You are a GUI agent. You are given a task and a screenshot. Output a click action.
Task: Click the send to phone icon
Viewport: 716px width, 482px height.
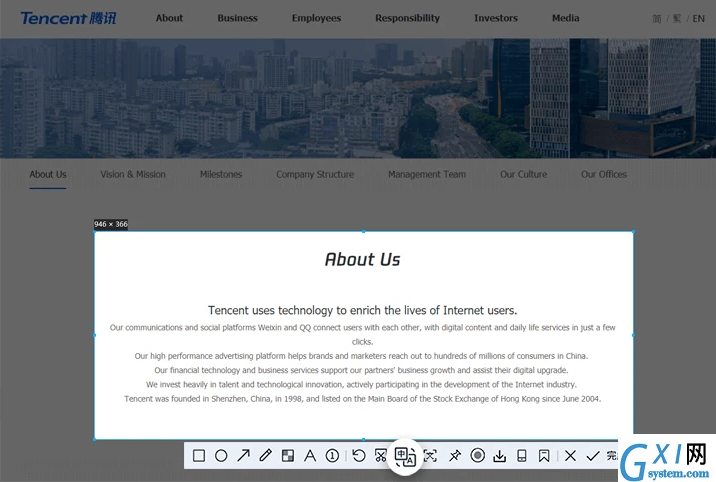[521, 456]
